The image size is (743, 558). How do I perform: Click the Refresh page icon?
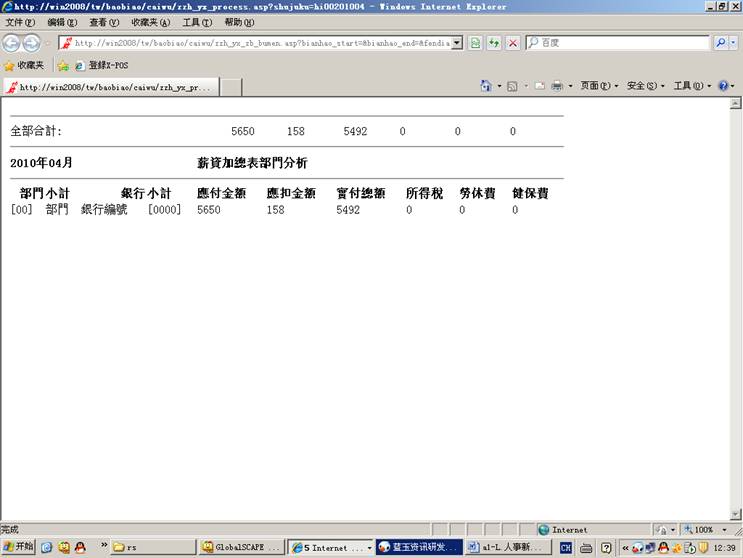click(x=494, y=43)
